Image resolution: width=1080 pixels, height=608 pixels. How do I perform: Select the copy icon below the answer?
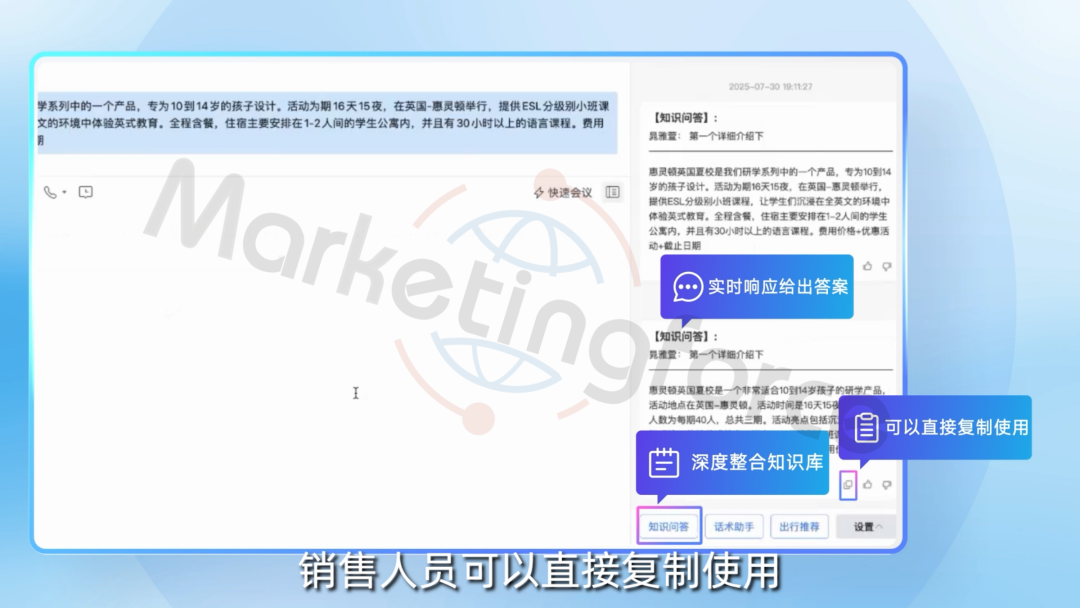pos(849,485)
